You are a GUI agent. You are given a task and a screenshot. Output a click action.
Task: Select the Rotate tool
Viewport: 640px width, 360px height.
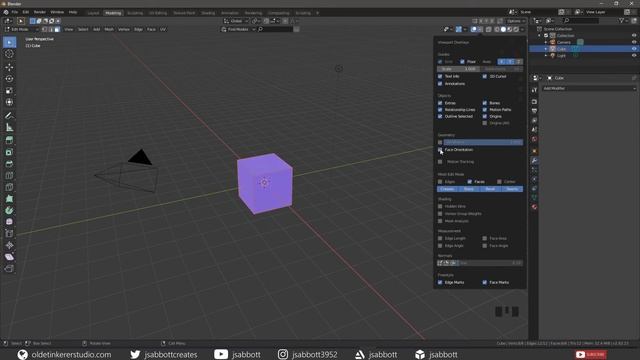9,79
